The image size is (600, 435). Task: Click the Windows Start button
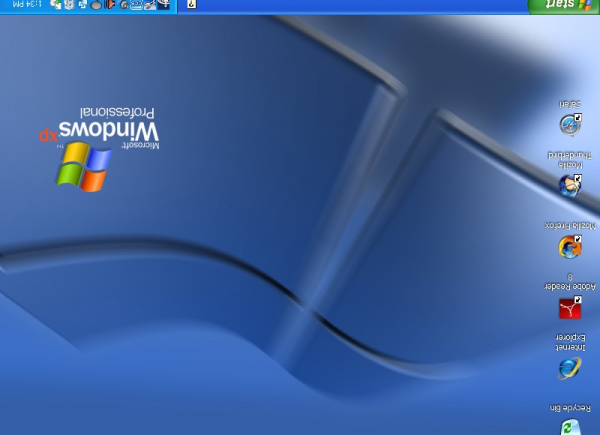pyautogui.click(x=563, y=6)
